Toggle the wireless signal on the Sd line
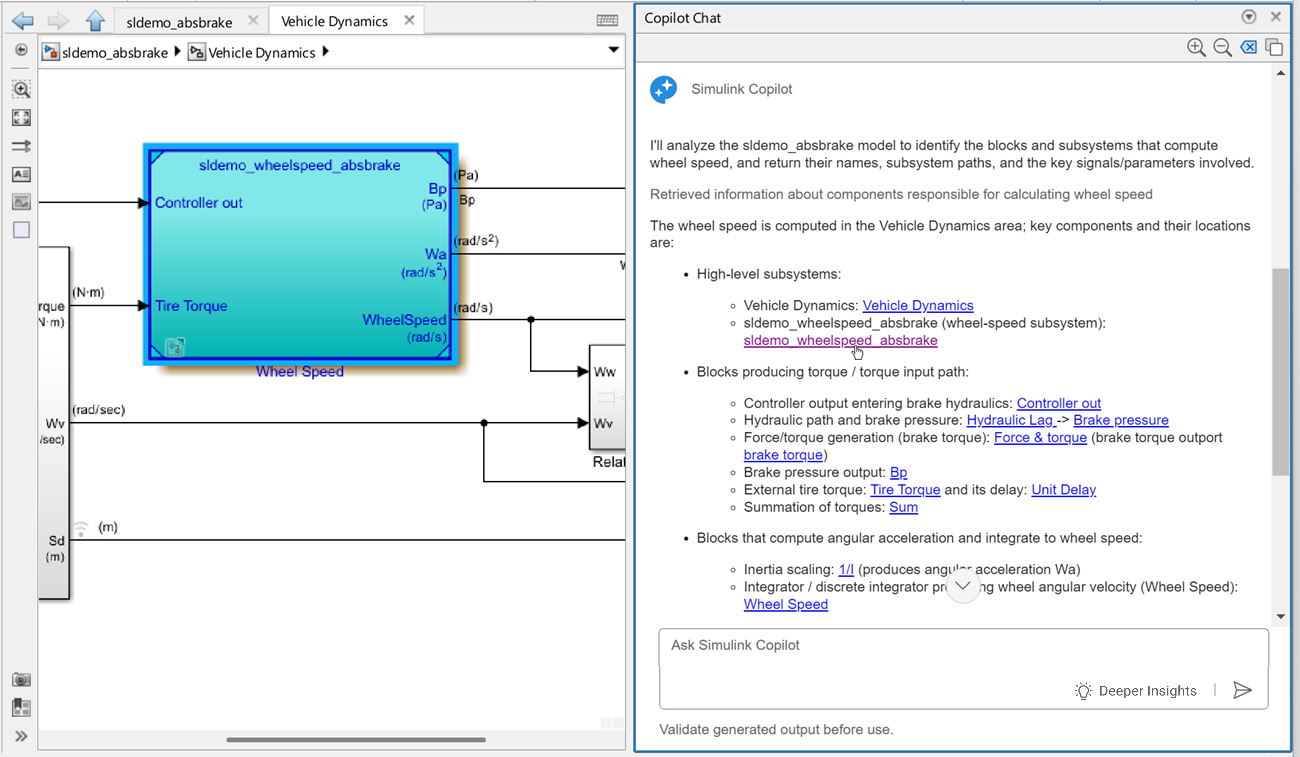 80,527
